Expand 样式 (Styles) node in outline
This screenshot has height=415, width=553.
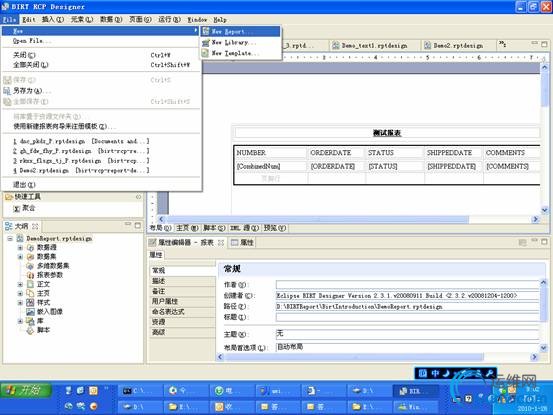point(20,303)
